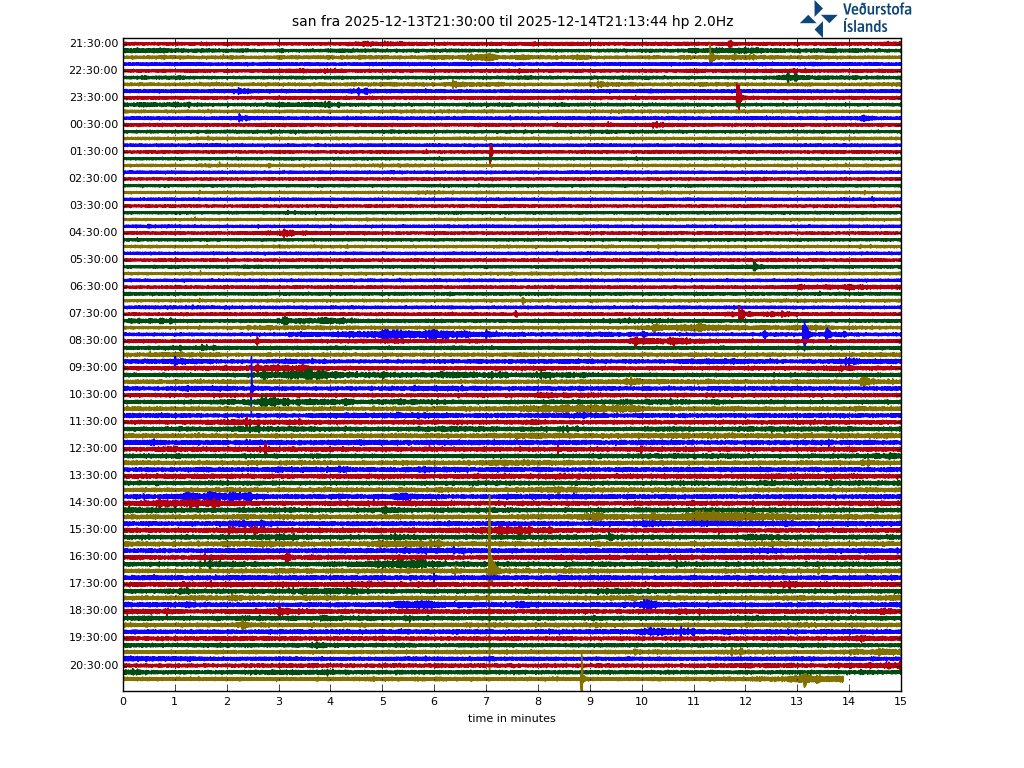Click the 12:30:00 time label
The width and height of the screenshot is (1024, 768).
(x=94, y=449)
